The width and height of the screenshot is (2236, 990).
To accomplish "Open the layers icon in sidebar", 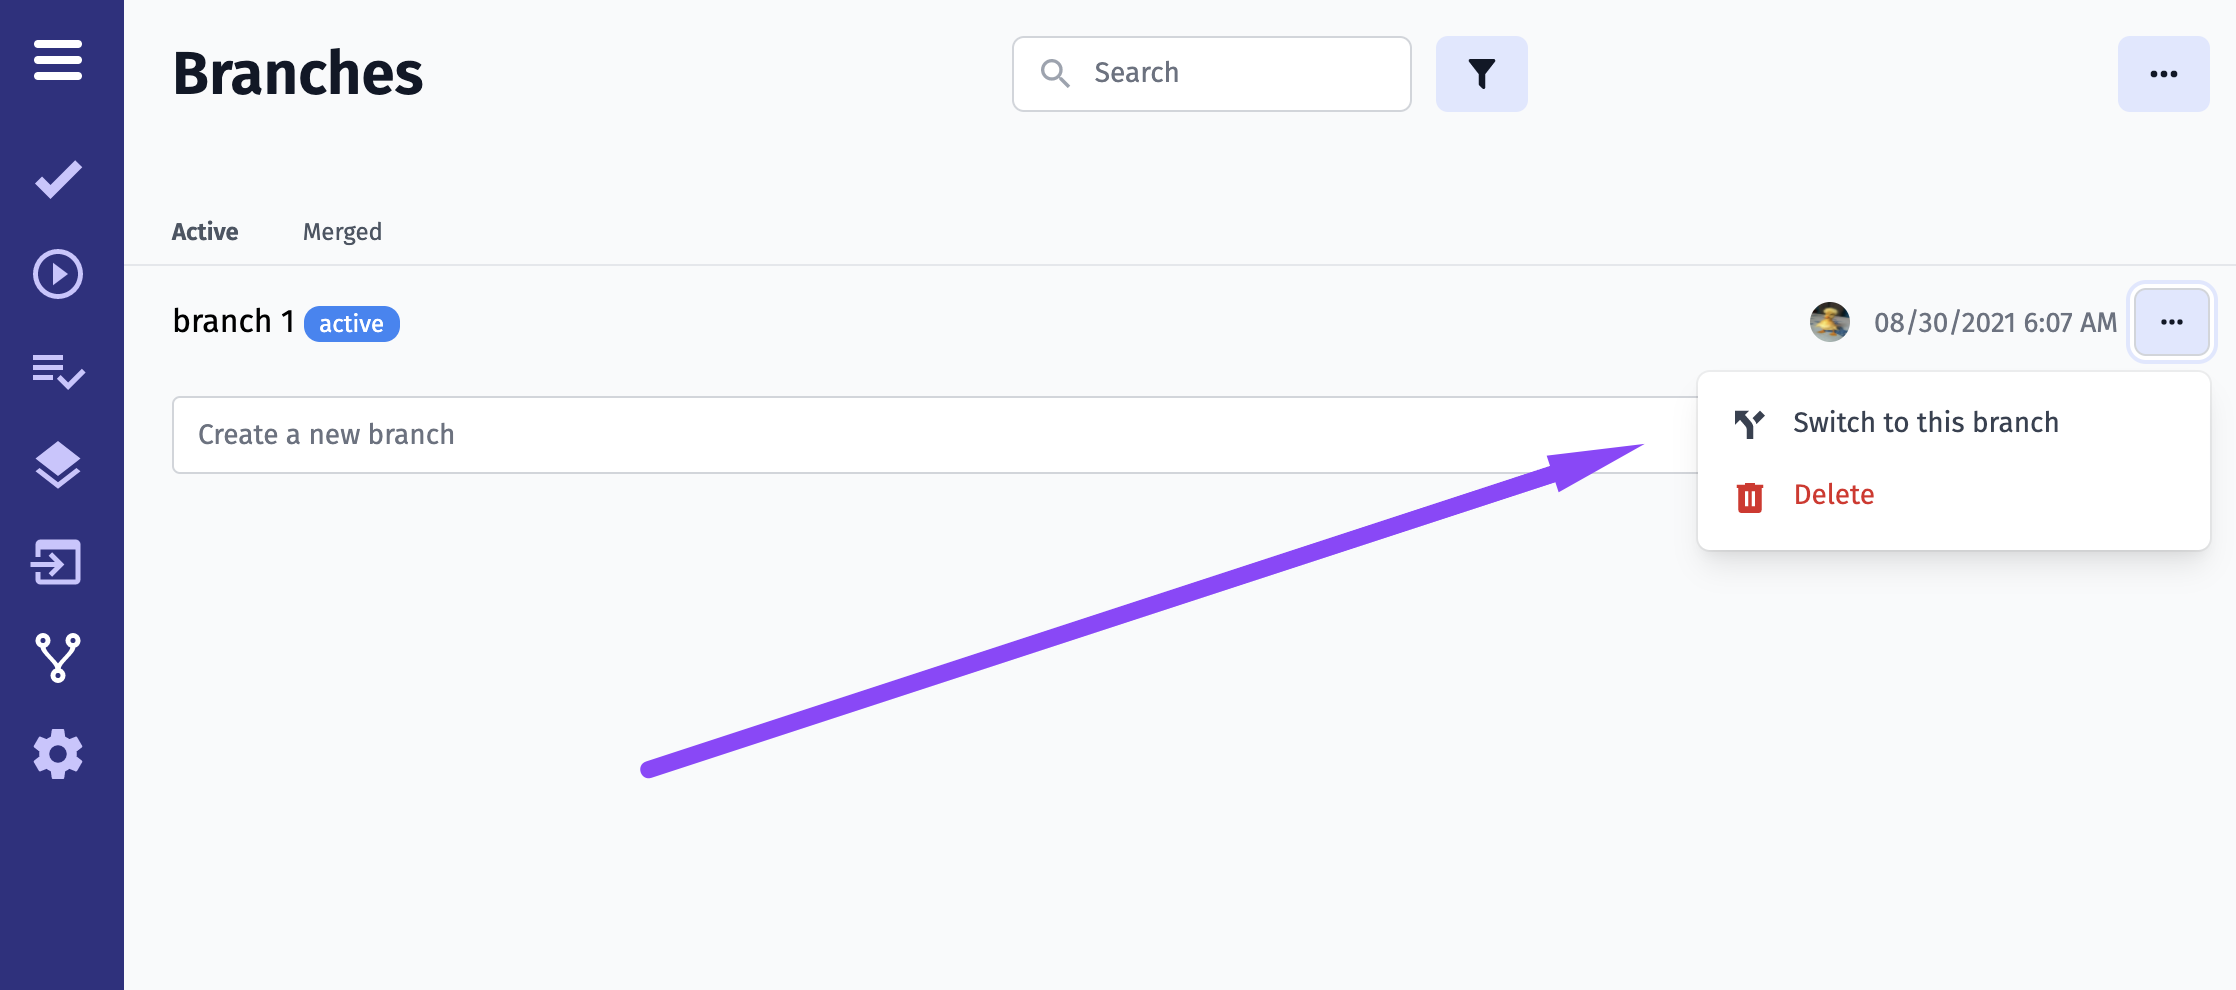I will coord(58,465).
